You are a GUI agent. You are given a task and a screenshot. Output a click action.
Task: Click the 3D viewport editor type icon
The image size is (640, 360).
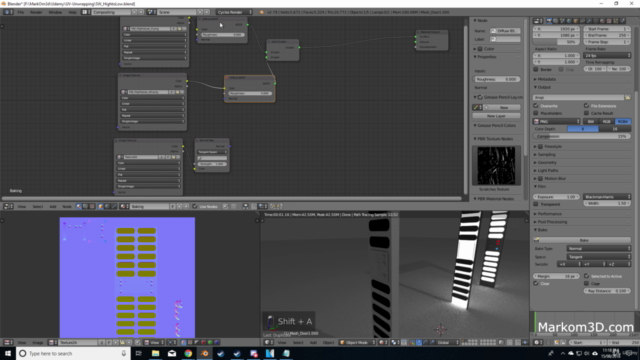tap(268, 342)
